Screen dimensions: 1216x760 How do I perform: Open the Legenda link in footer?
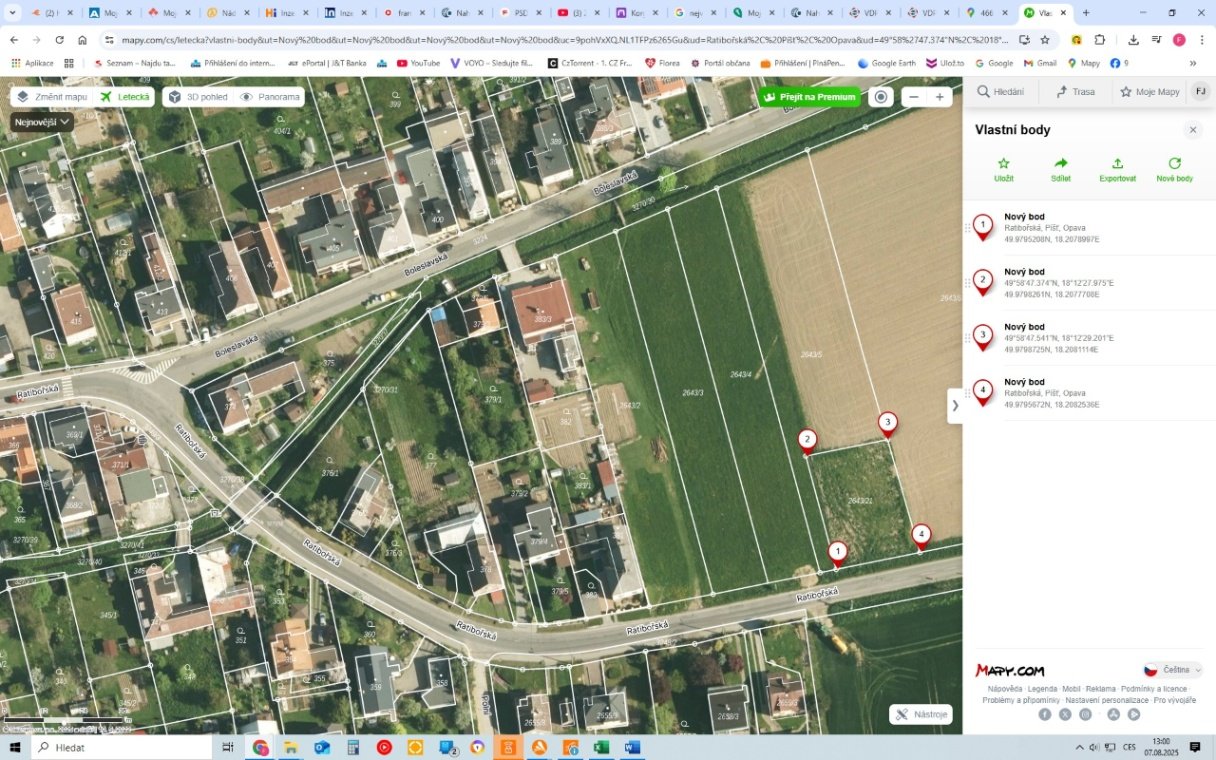click(x=1042, y=689)
